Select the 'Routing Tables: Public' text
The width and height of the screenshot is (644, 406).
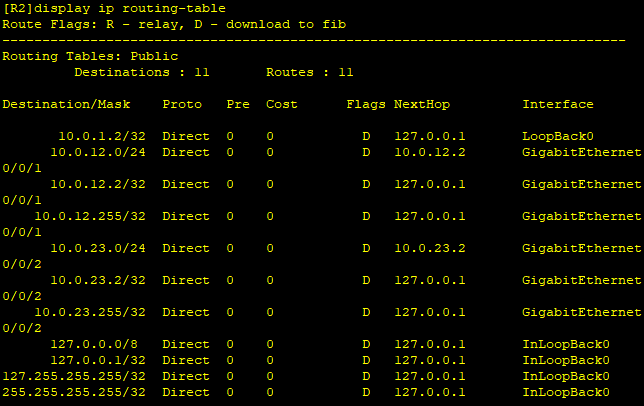pos(90,56)
